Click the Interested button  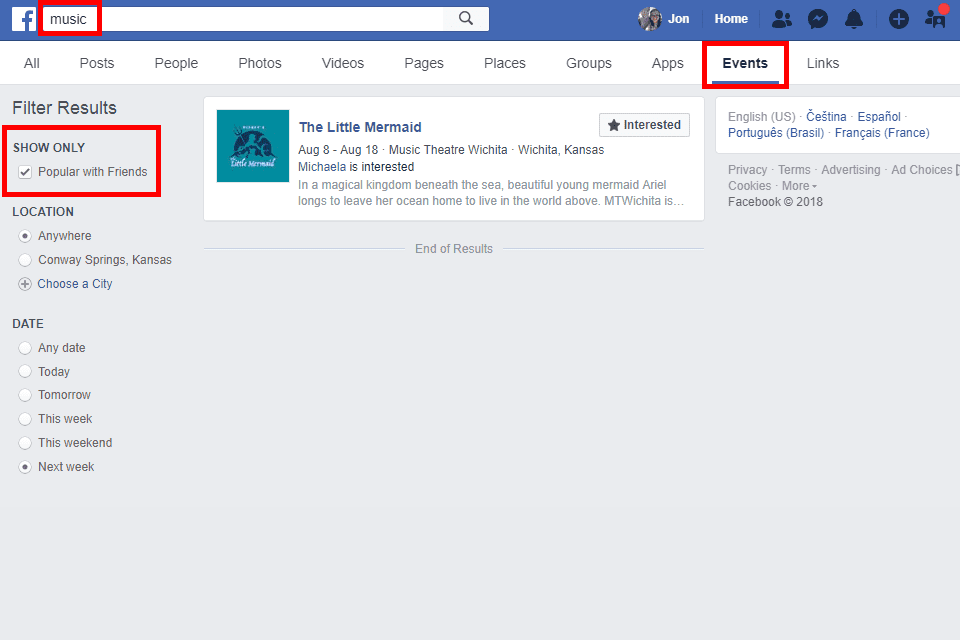(x=644, y=125)
